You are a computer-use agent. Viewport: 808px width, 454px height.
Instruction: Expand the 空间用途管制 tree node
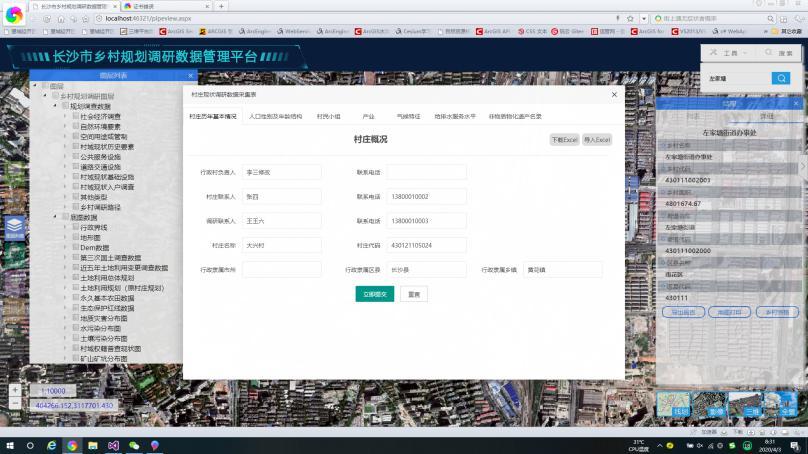click(x=65, y=137)
